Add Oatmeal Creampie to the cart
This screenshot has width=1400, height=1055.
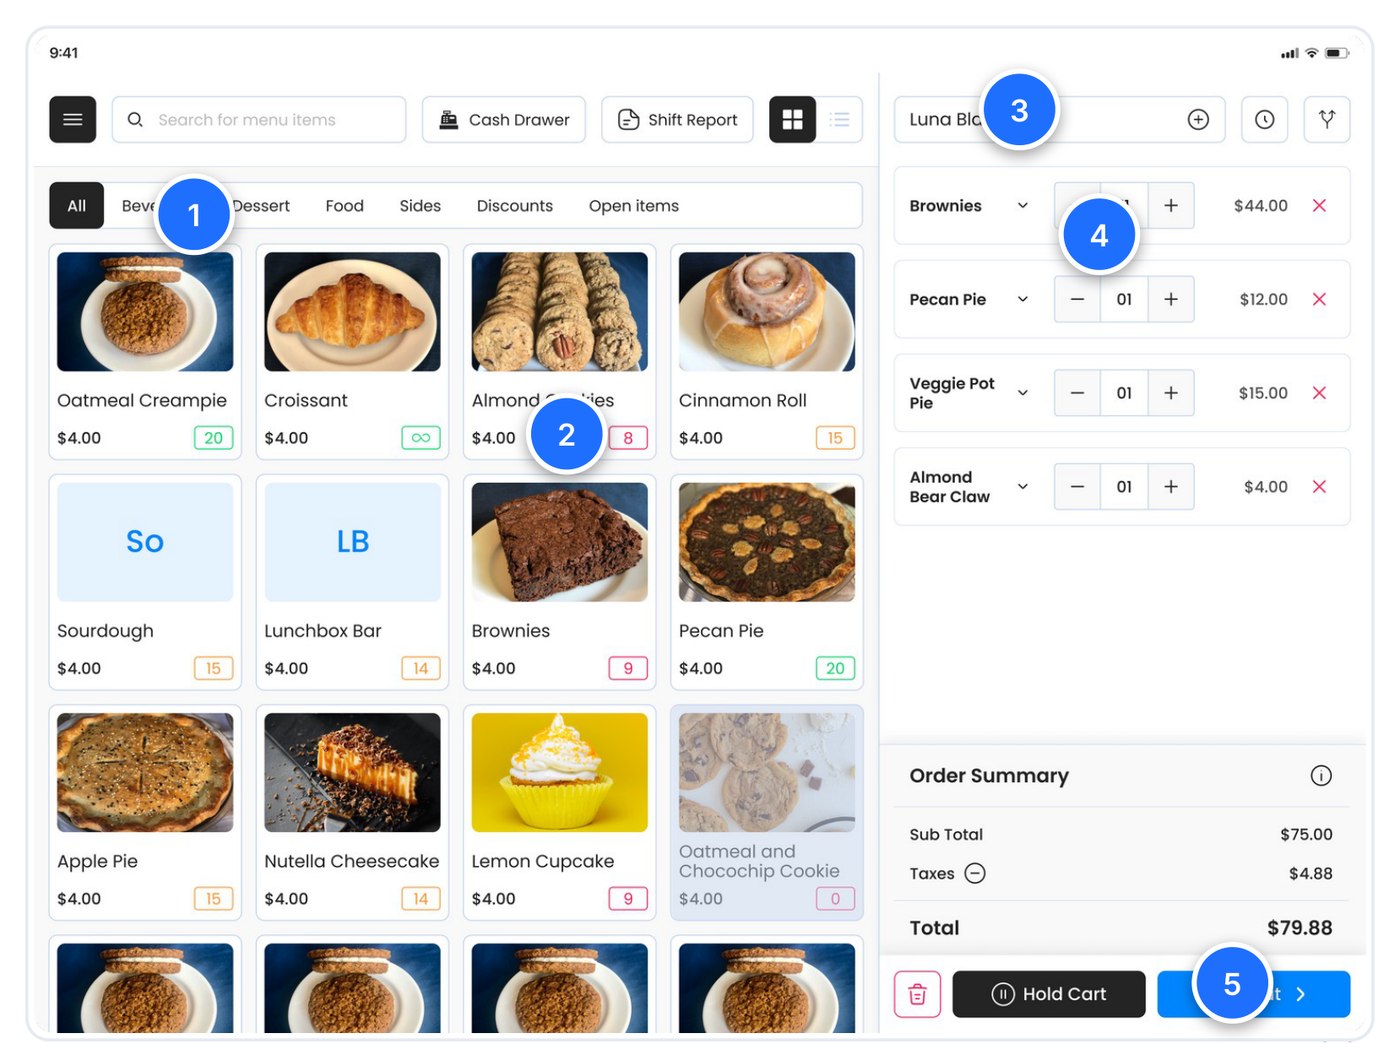coord(145,352)
